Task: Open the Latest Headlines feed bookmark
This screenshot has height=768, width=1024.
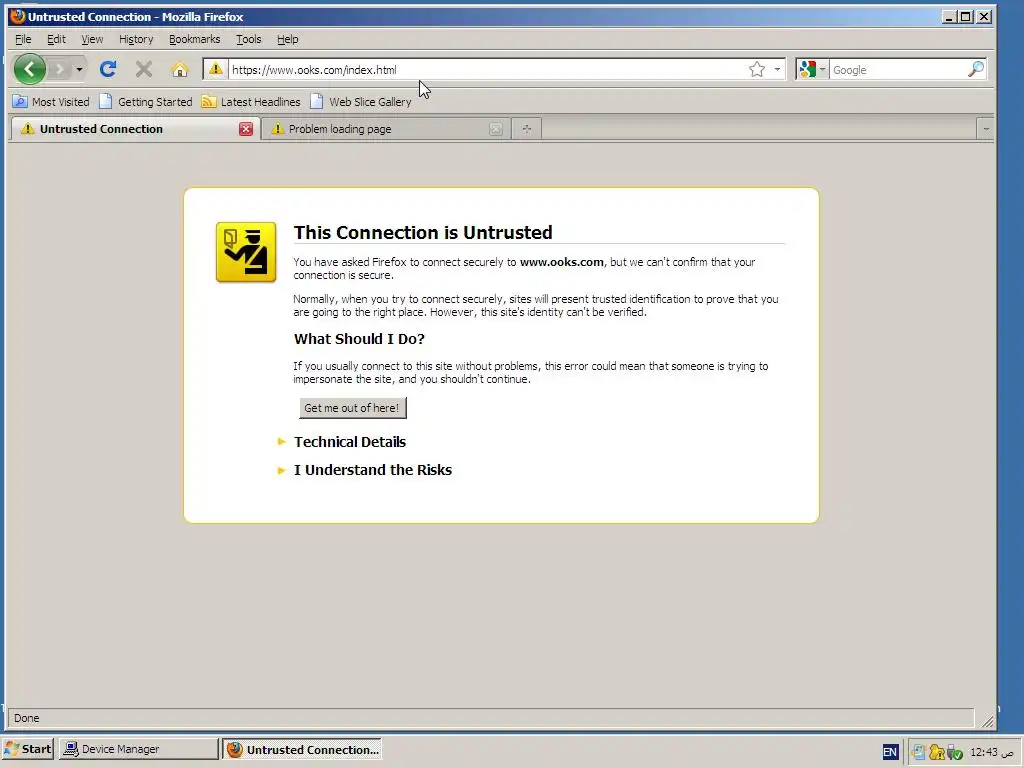Action: [251, 102]
